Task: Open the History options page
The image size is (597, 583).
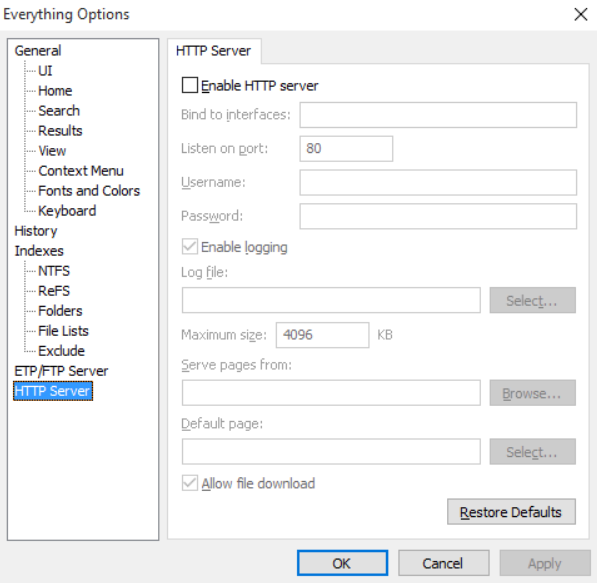Action: pyautogui.click(x=36, y=231)
